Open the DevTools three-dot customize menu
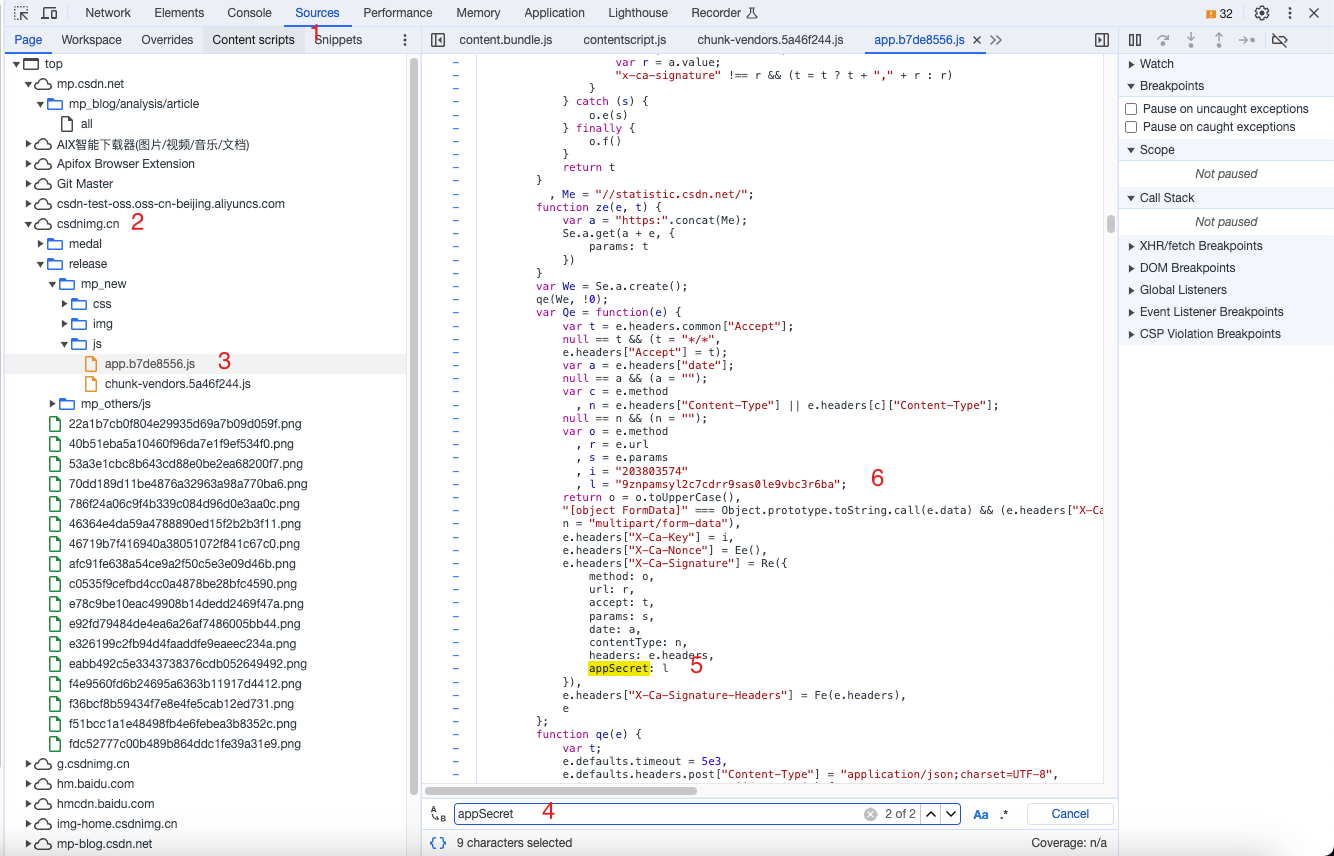 pyautogui.click(x=1289, y=13)
